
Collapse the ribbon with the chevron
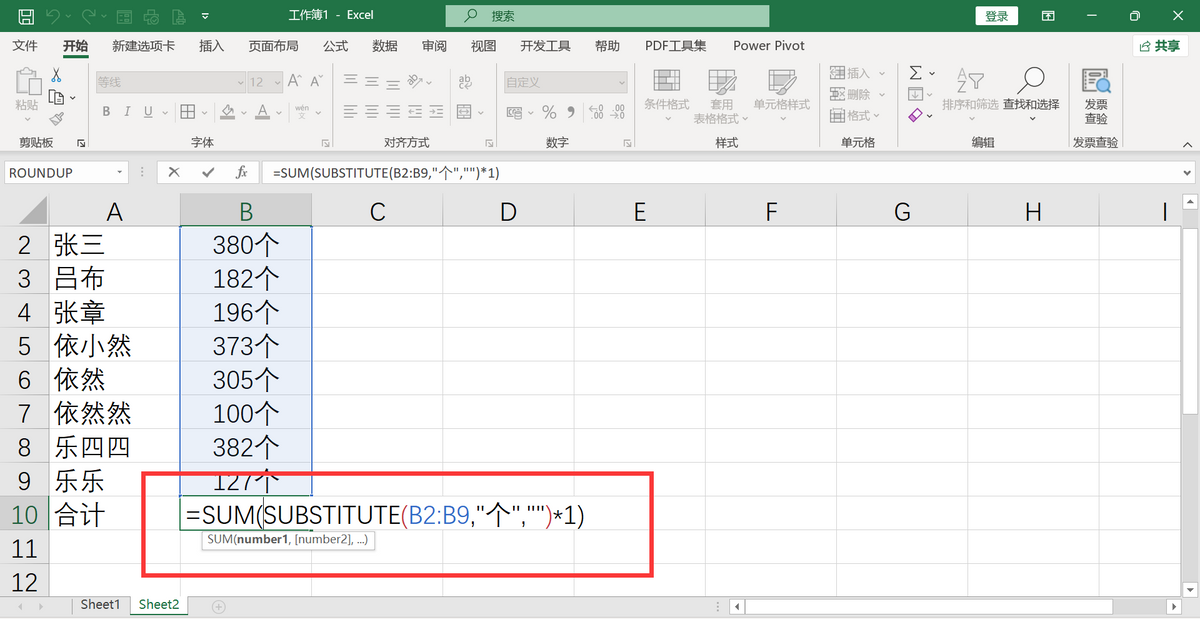(1189, 143)
